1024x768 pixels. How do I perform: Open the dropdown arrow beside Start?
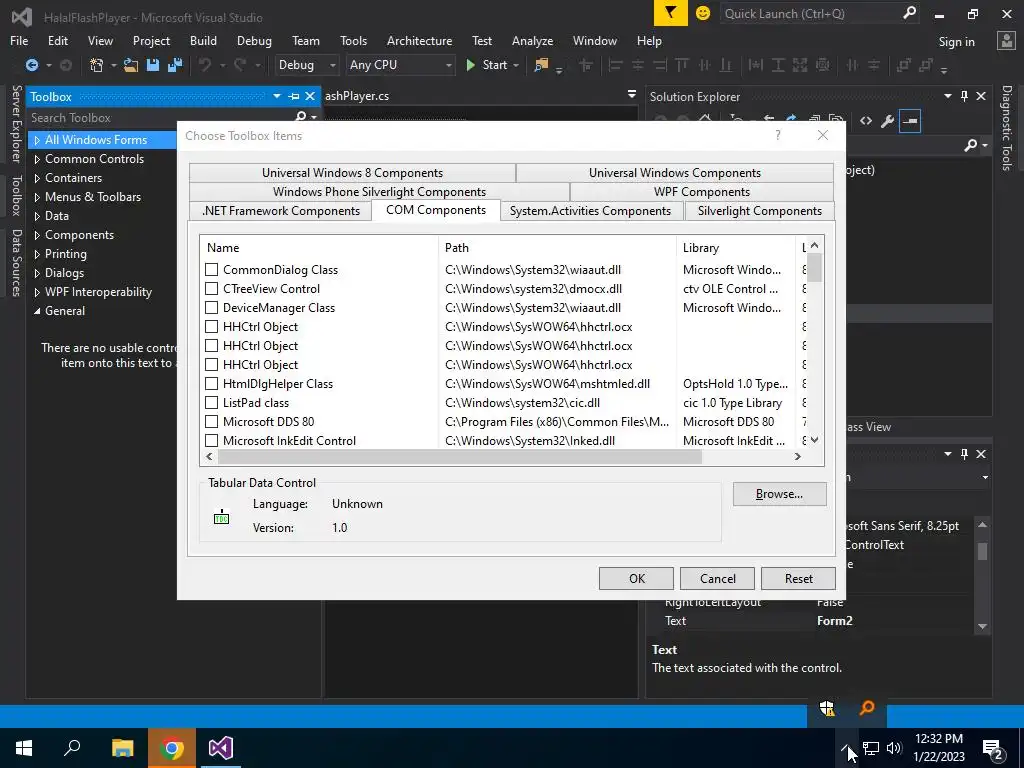click(516, 65)
